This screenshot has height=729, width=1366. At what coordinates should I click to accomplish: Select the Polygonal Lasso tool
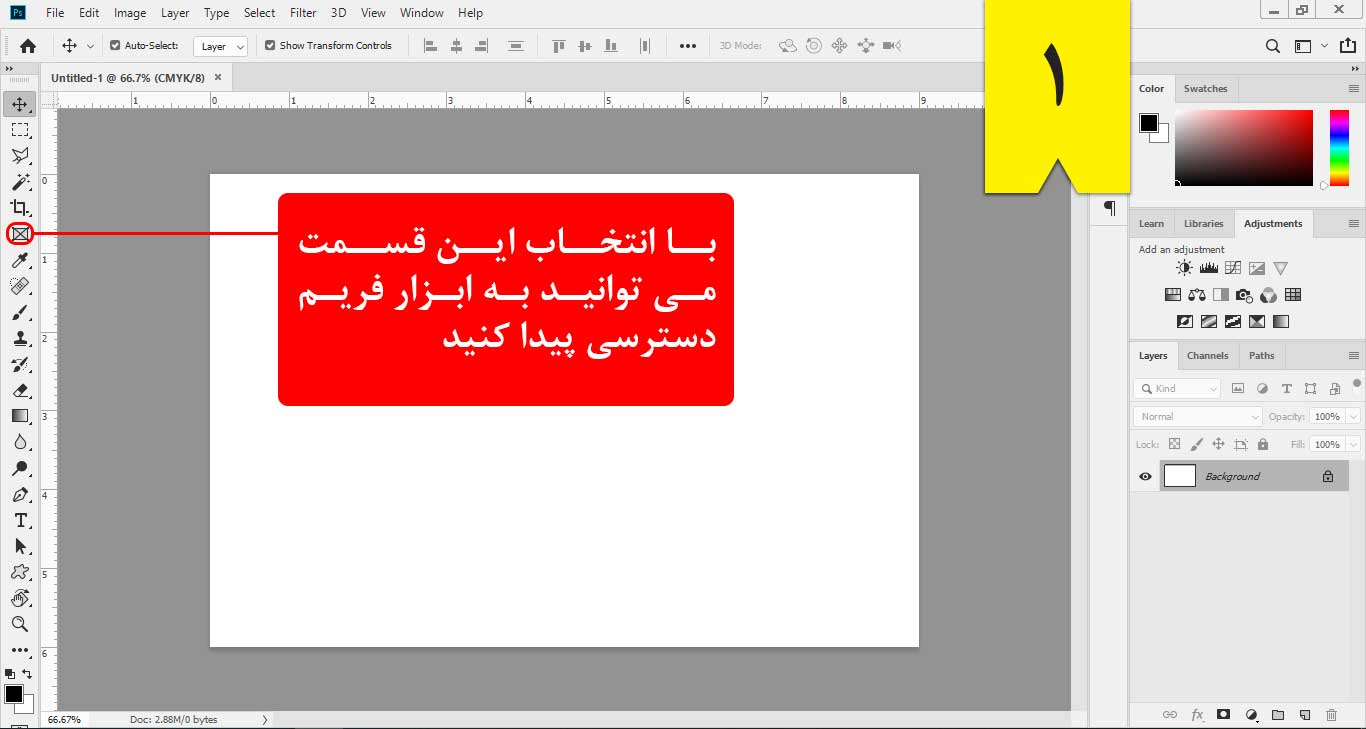(20, 156)
